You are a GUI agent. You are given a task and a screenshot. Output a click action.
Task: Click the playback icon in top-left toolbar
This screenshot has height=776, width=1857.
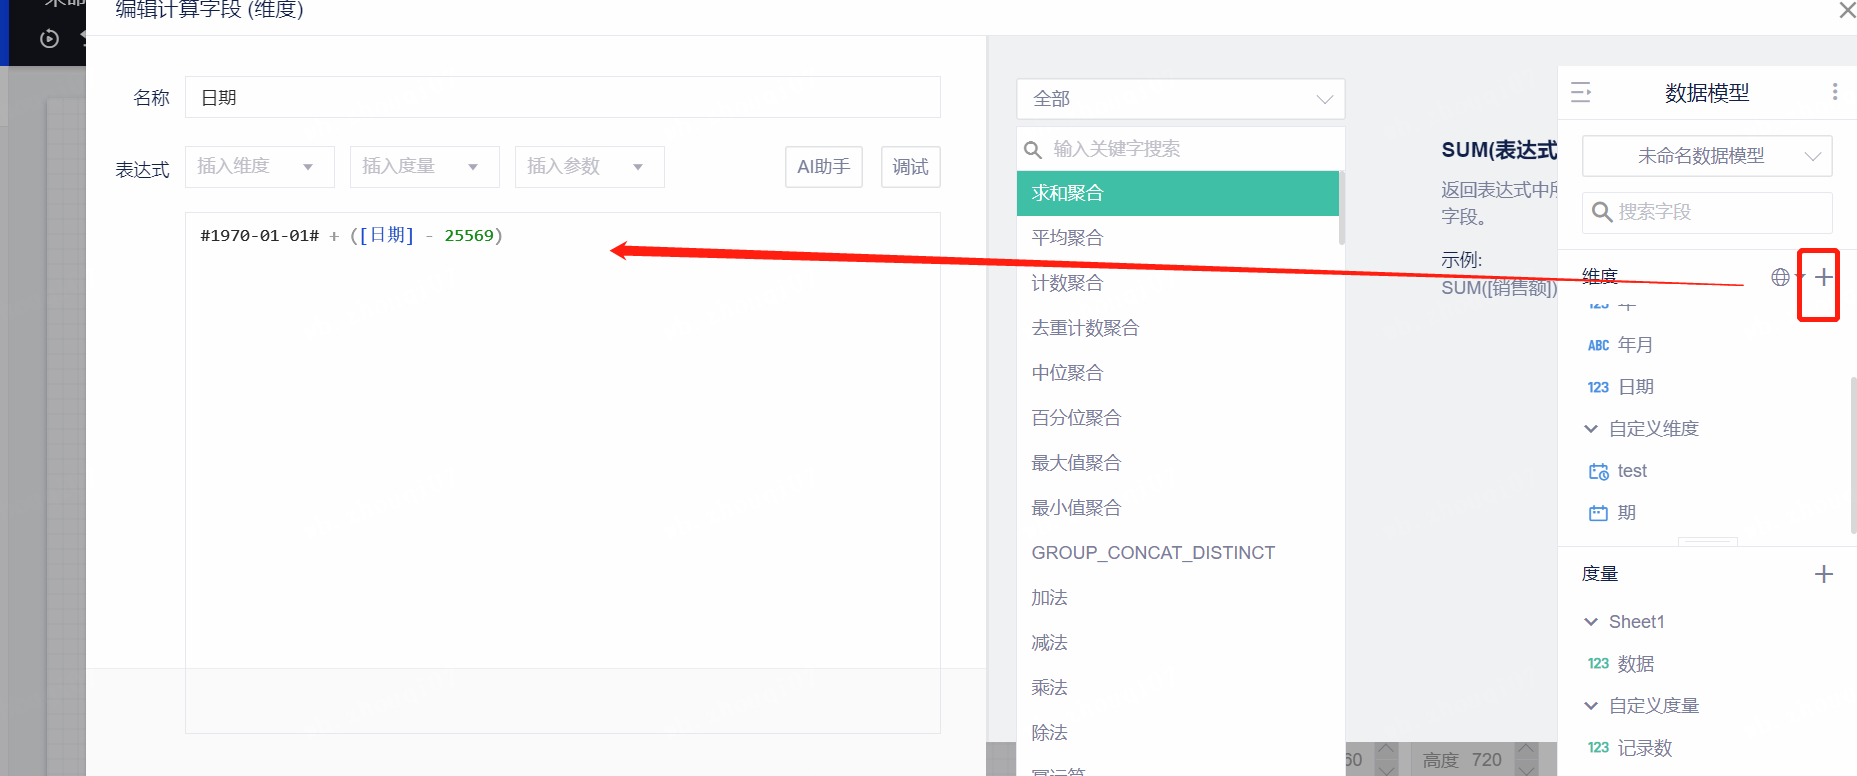click(x=49, y=39)
